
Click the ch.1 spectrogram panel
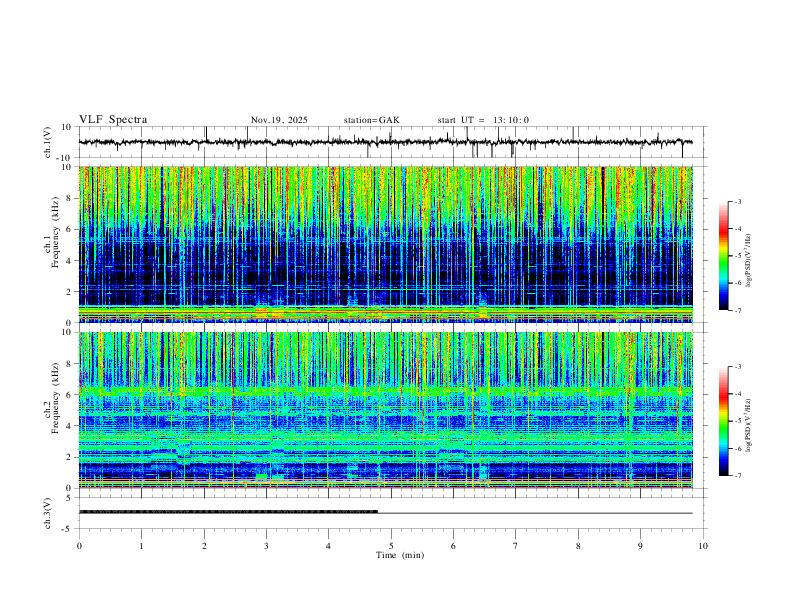pyautogui.click(x=385, y=244)
